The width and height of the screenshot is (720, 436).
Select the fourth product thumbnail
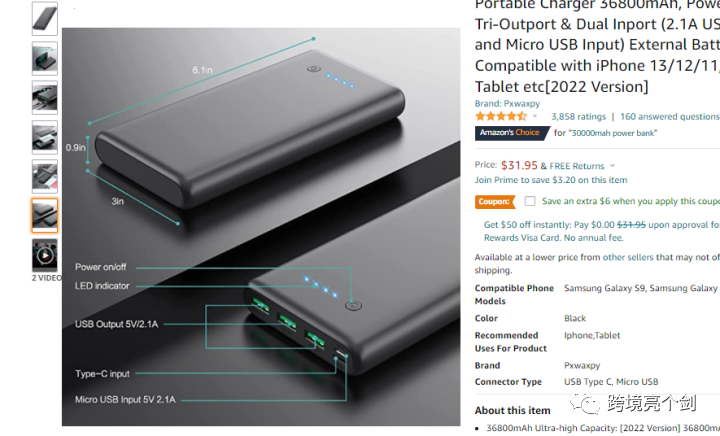[45, 137]
